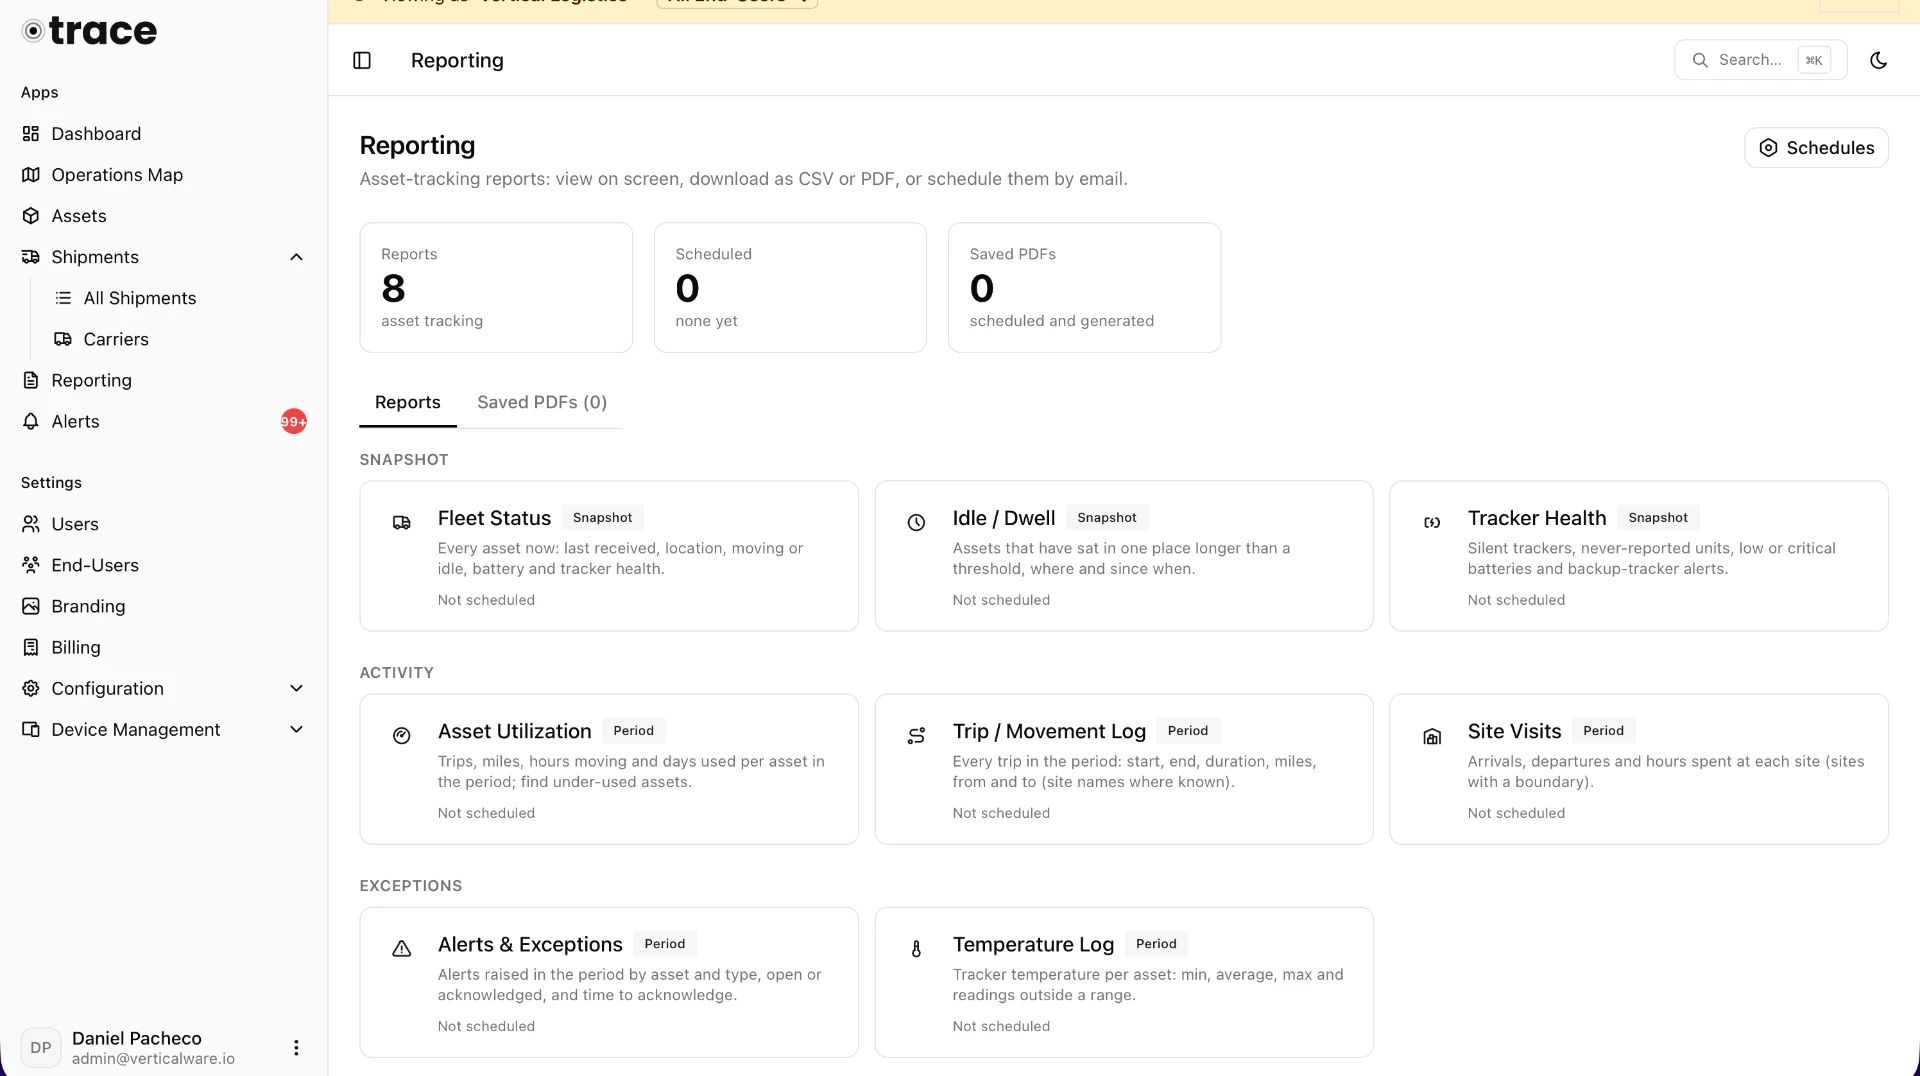Switch to dark mode with the moon icon
This screenshot has height=1076, width=1920.
click(x=1878, y=60)
